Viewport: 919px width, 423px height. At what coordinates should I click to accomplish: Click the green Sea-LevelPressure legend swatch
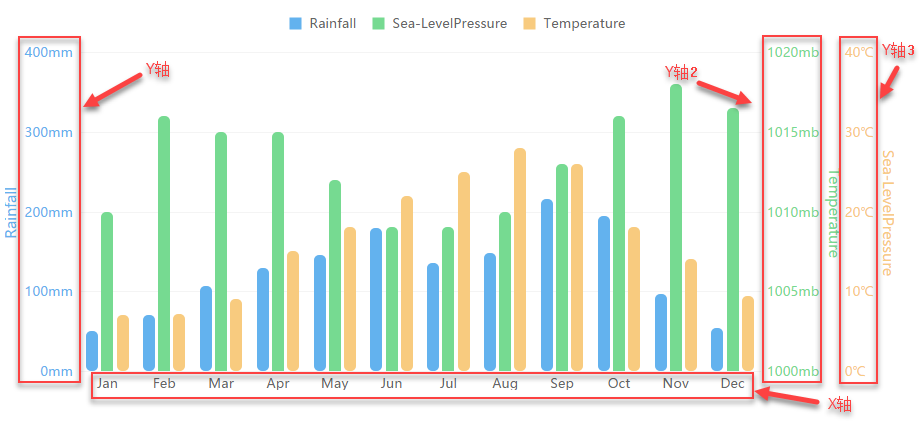(x=379, y=23)
